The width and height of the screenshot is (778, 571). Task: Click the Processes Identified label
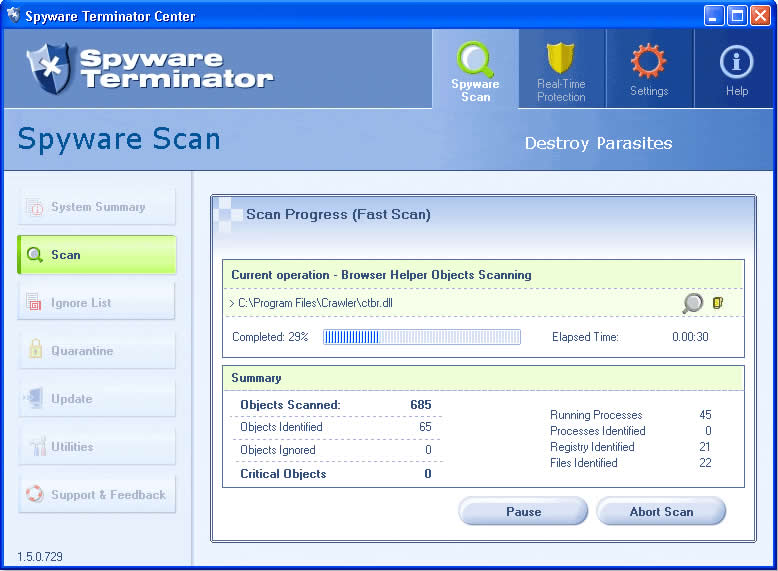coord(597,431)
